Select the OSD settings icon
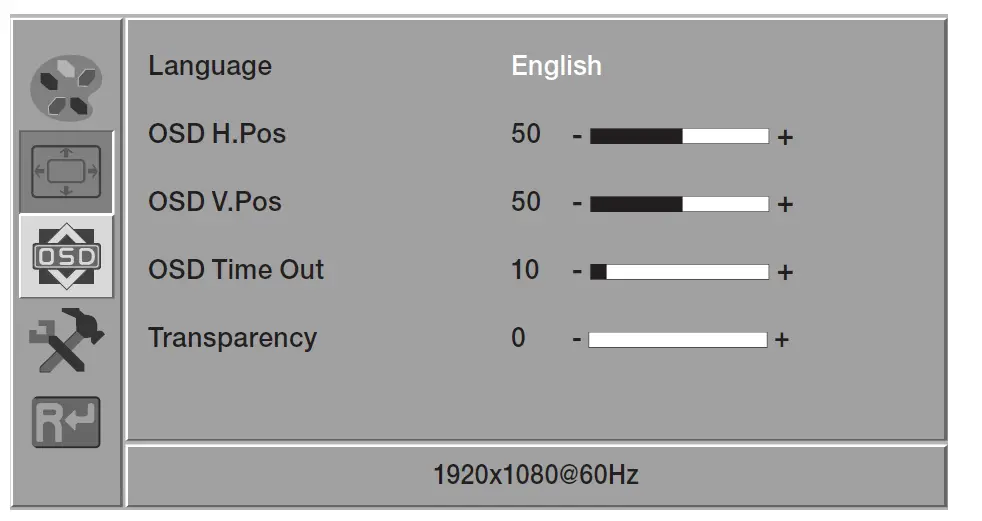This screenshot has height=521, width=982. [67, 256]
